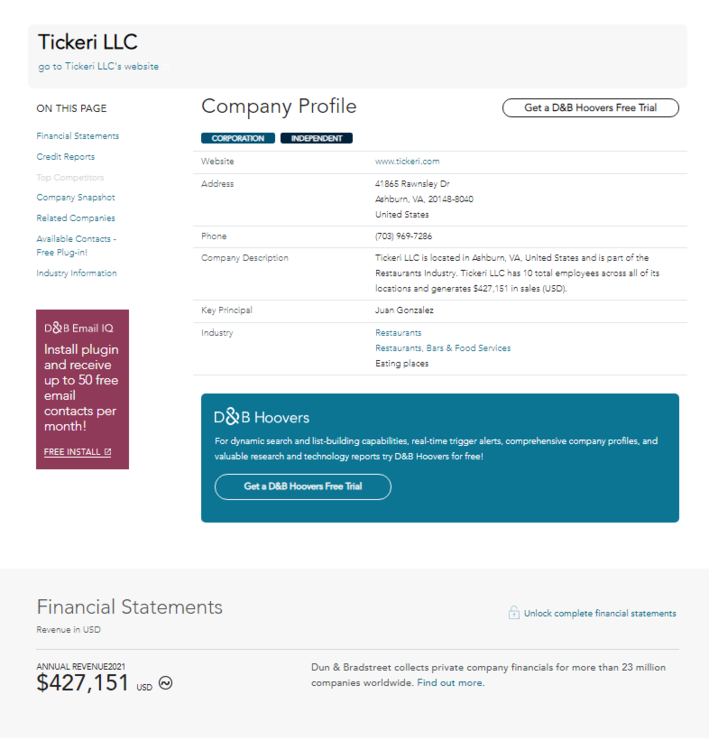Screen dimensions: 709x750
Task: Follow the 'go to Tickeri LLC's website' link
Action: tap(98, 67)
